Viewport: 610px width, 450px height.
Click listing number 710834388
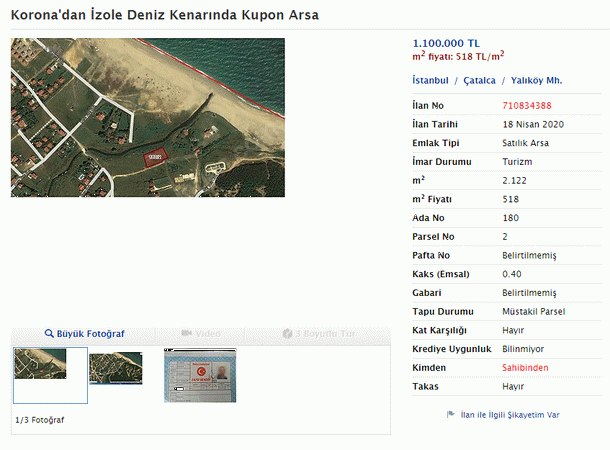pos(527,106)
